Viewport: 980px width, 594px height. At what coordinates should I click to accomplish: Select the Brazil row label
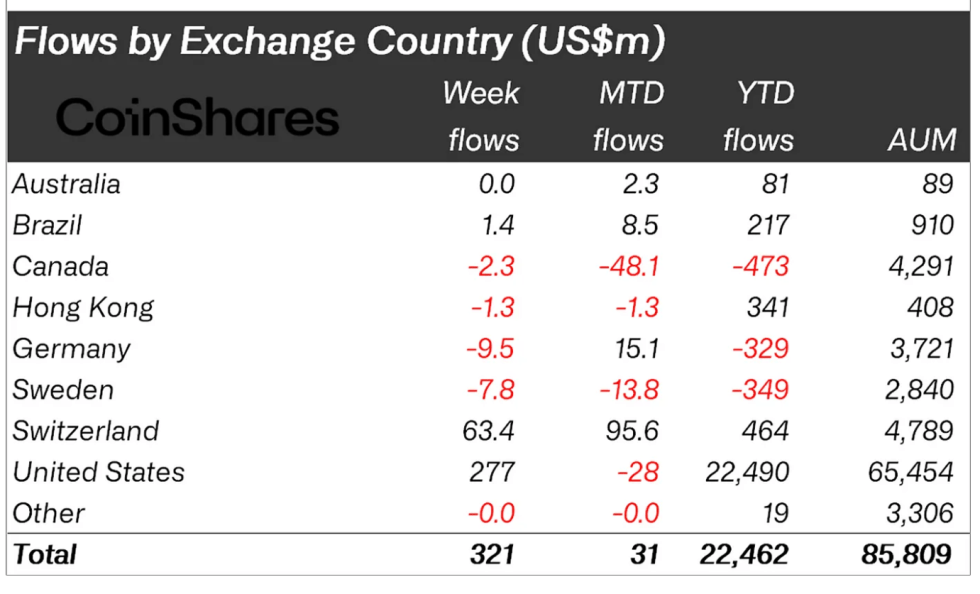pos(46,225)
